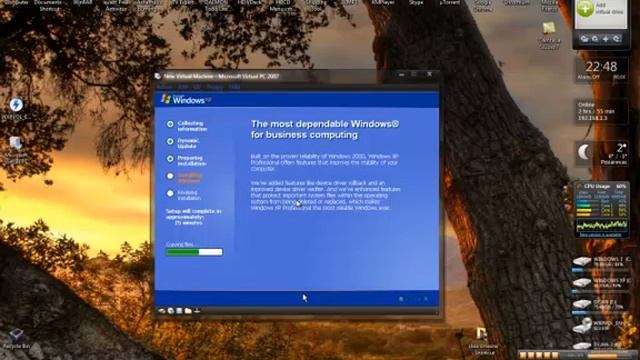Viewport: 640px width, 360px height.
Task: Click the first small icon under Add virtual drive
Action: [584, 39]
